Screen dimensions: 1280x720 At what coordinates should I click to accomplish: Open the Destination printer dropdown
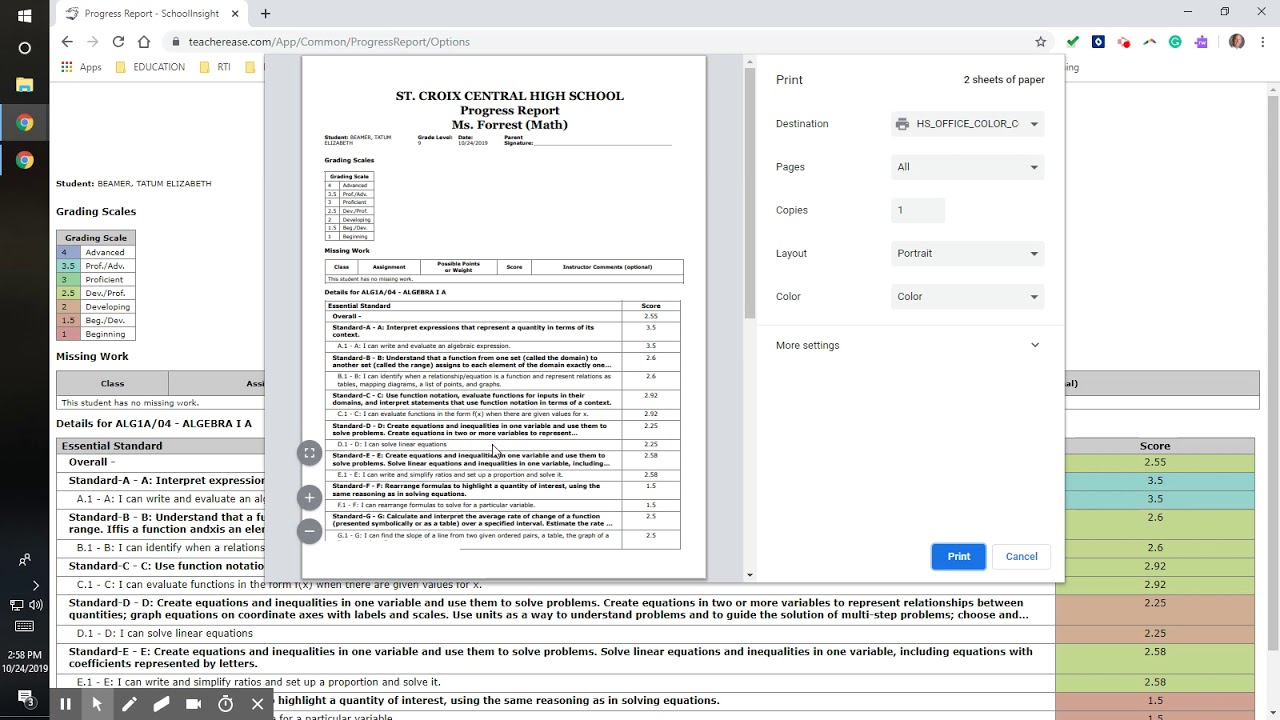(x=967, y=124)
